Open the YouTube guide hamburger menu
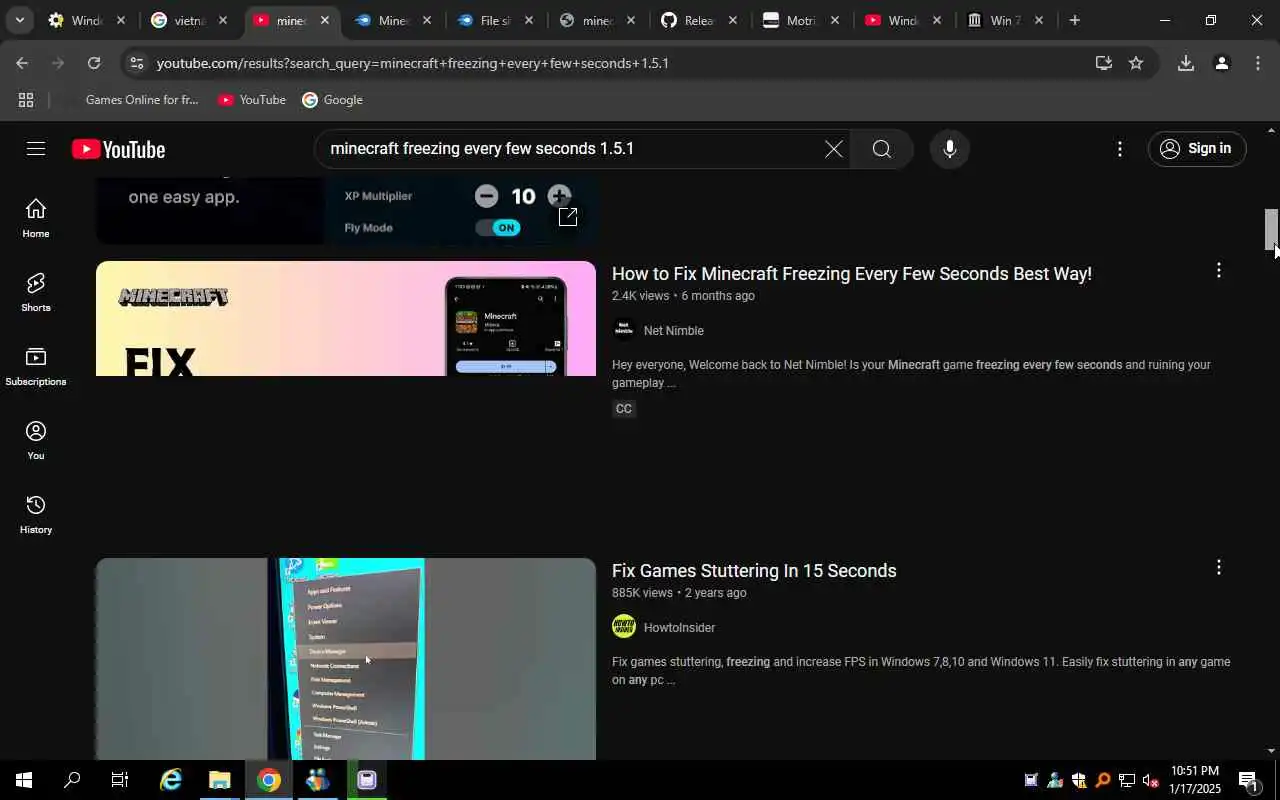 [x=36, y=149]
